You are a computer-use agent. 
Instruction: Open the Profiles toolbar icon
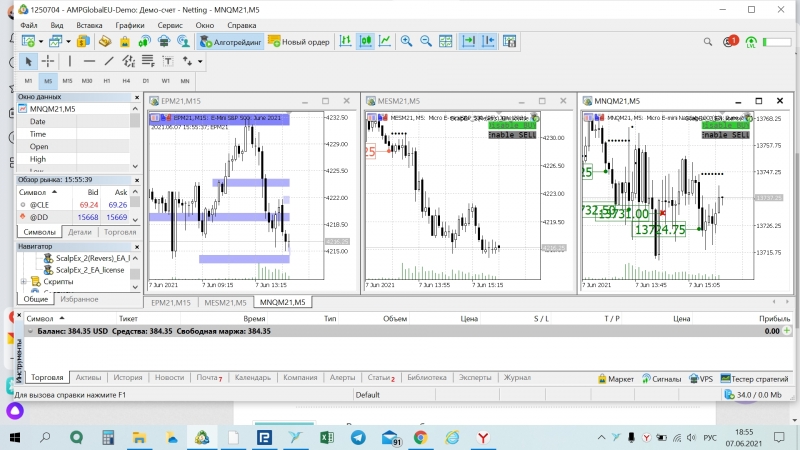[55, 42]
